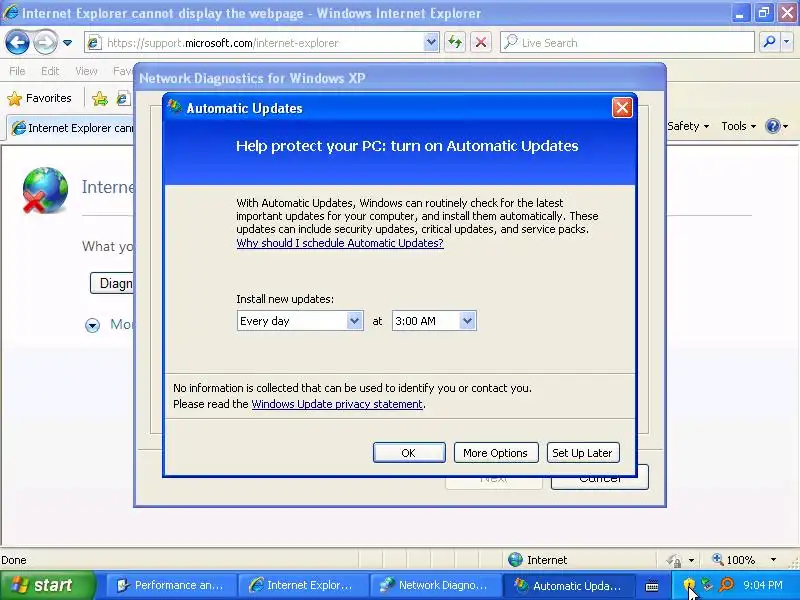Screen dimensions: 800x600
Task: Click the globe with red X error icon
Action: coord(45,189)
